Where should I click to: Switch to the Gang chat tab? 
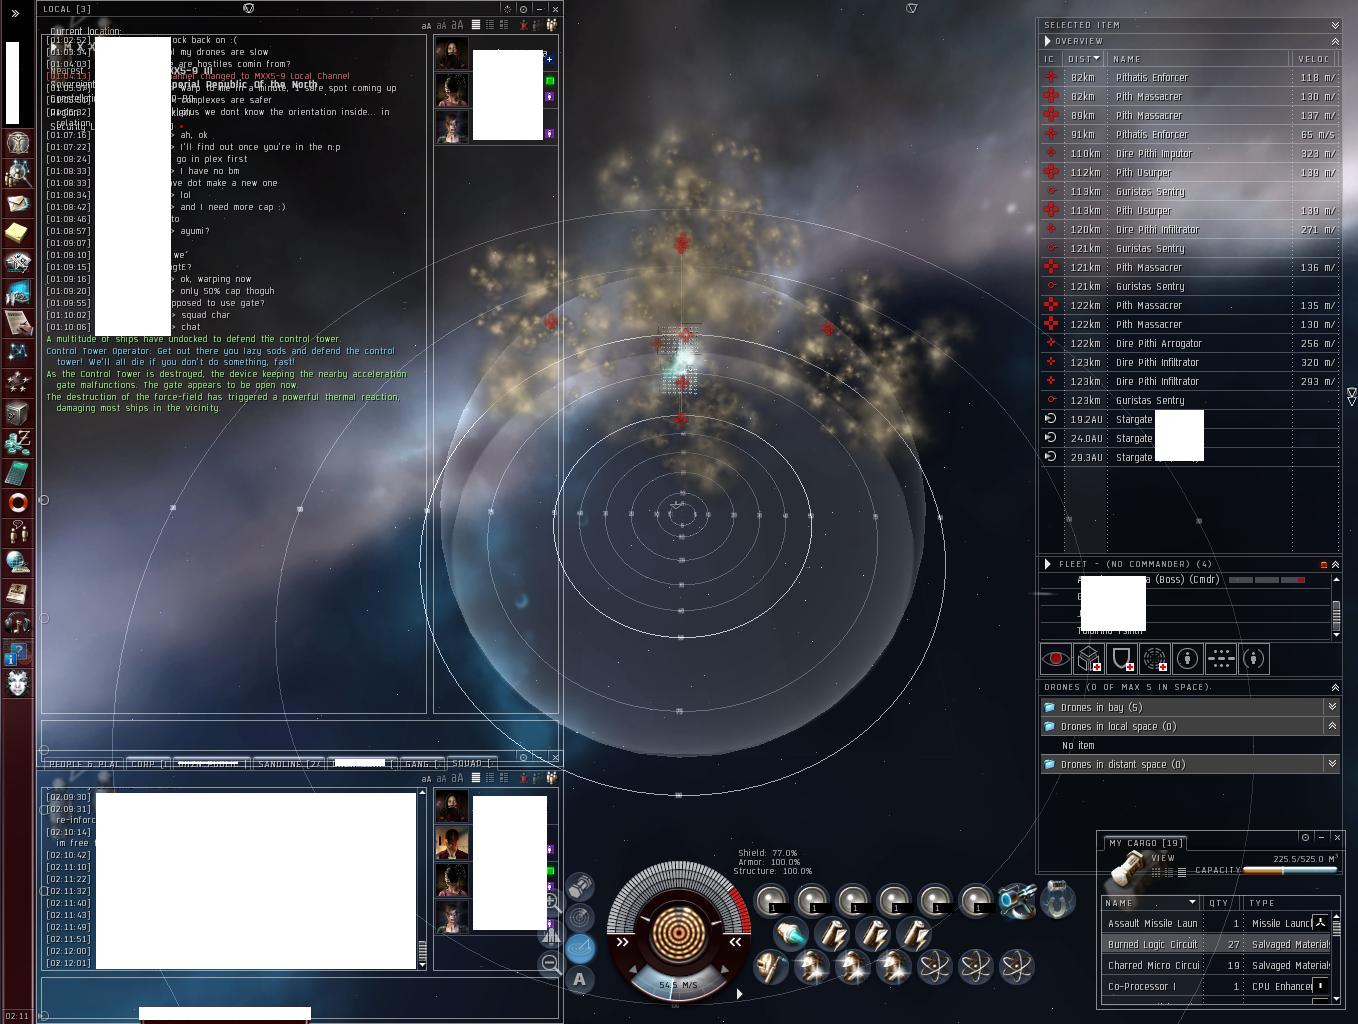coord(421,763)
